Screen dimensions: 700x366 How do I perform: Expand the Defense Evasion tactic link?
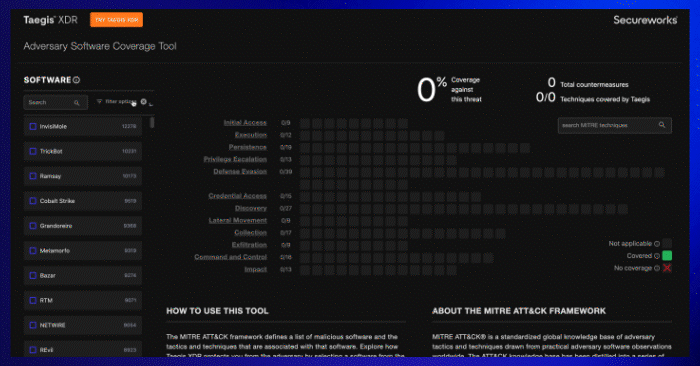240,171
